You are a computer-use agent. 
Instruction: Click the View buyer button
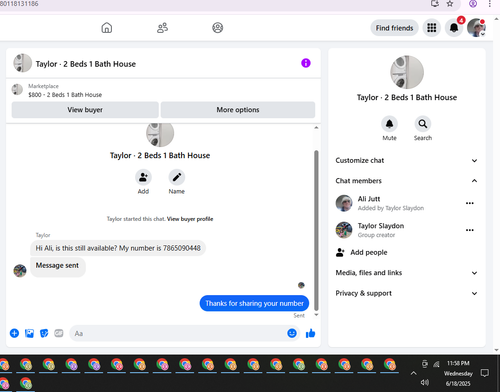tap(85, 110)
